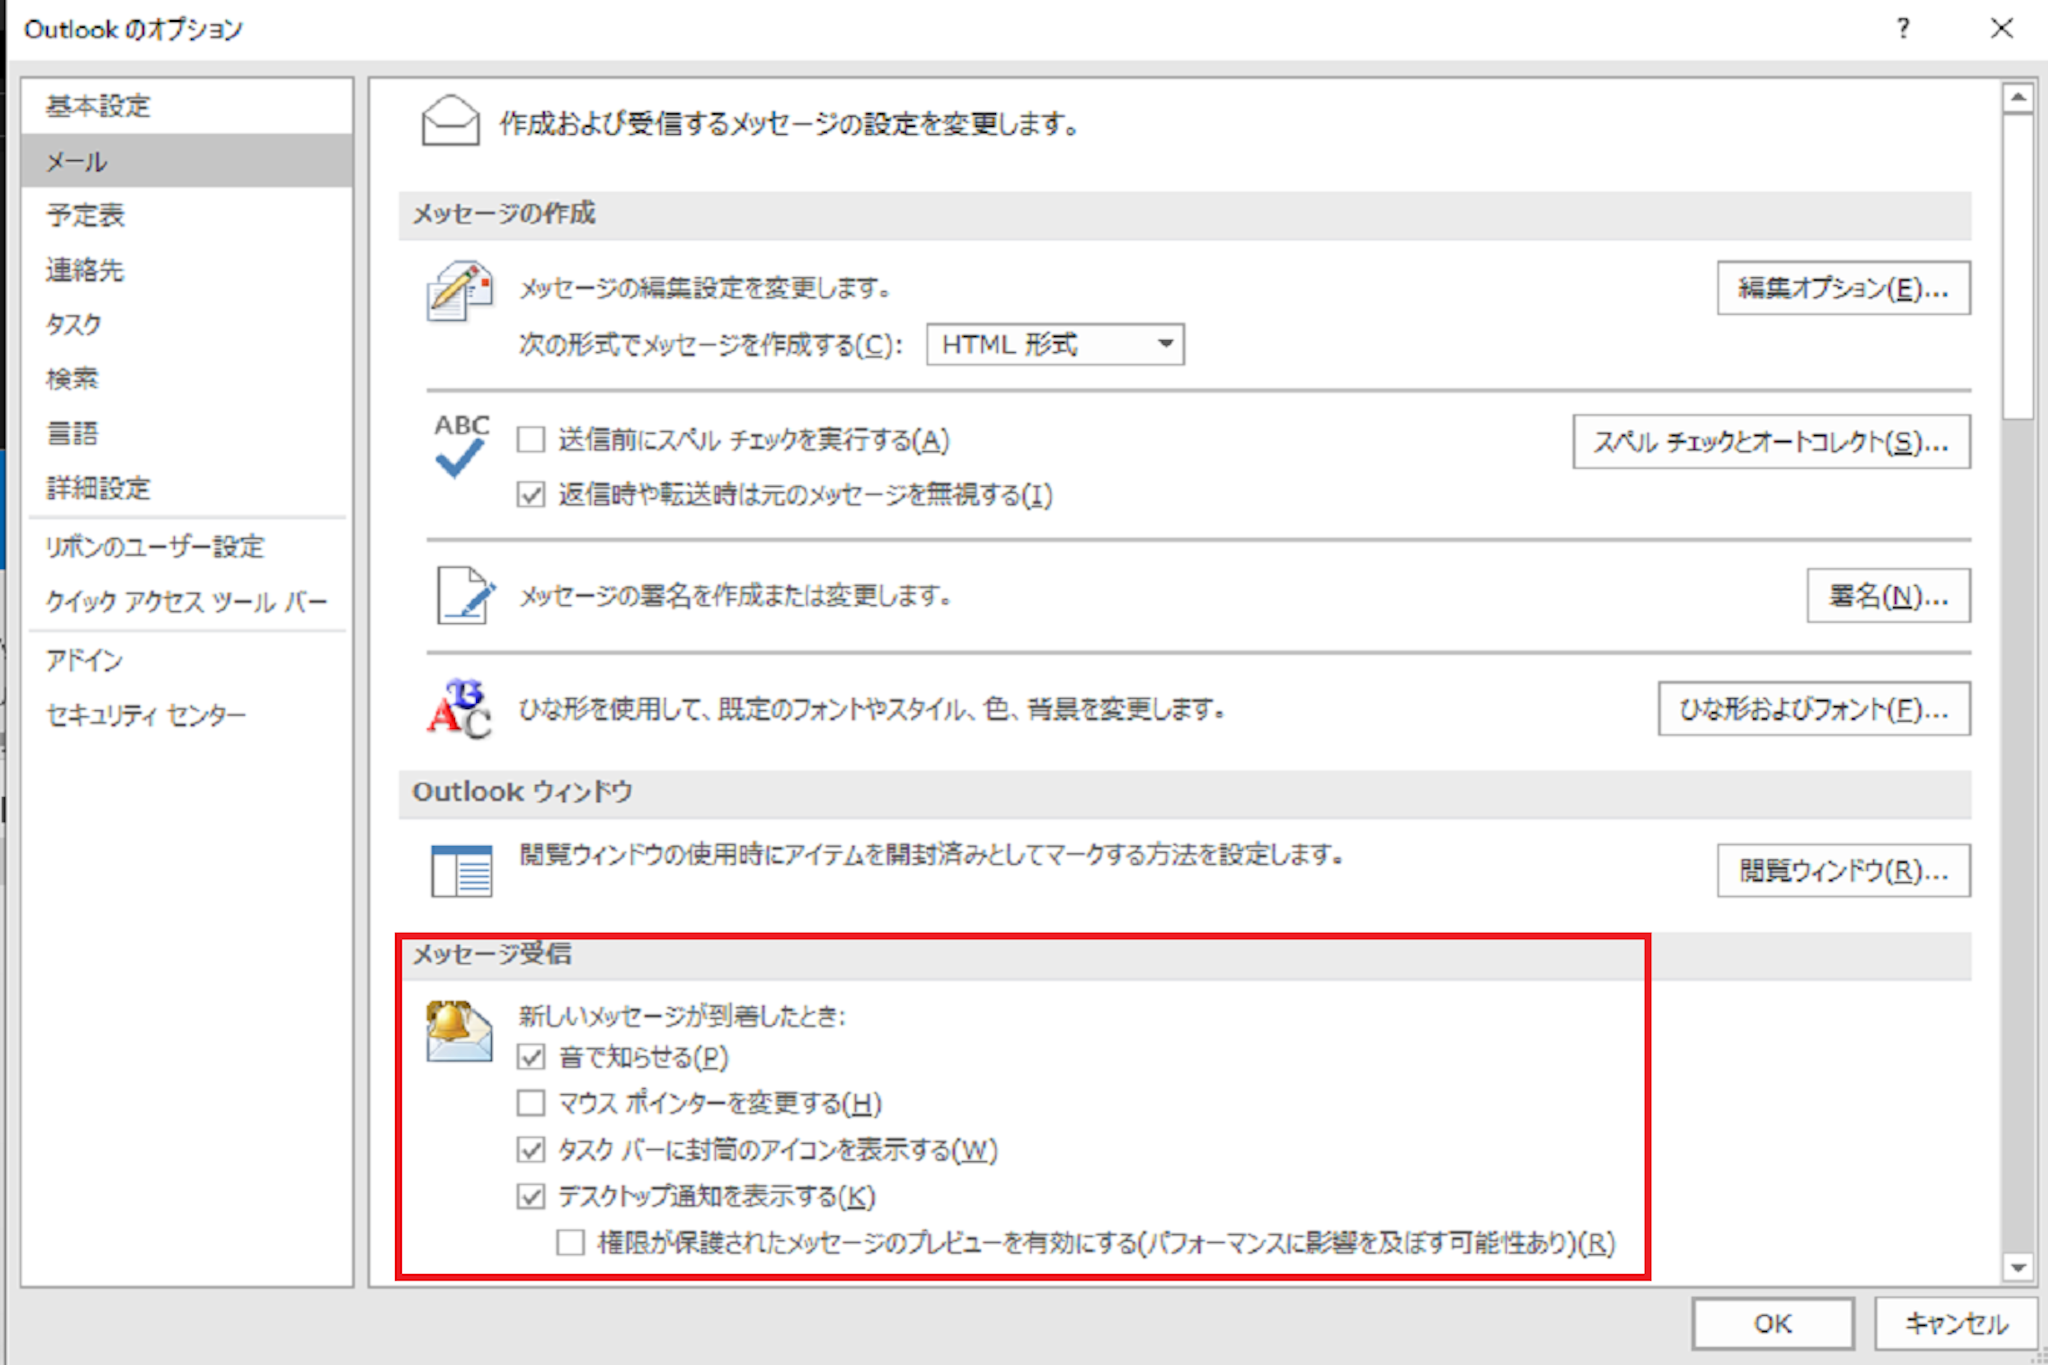The height and width of the screenshot is (1365, 2048).
Task: Select 予定表 in left sidebar
Action: tap(86, 215)
